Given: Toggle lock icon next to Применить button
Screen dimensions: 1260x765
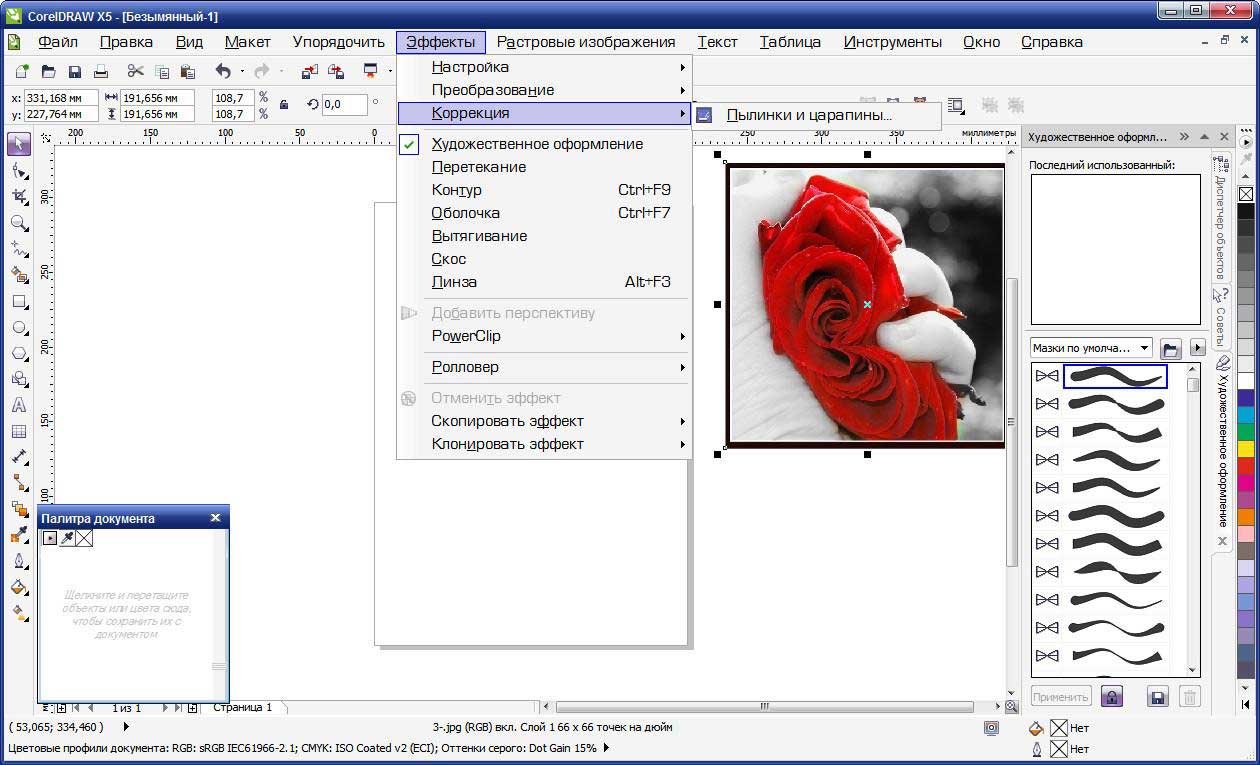Looking at the screenshot, I should (x=1111, y=697).
